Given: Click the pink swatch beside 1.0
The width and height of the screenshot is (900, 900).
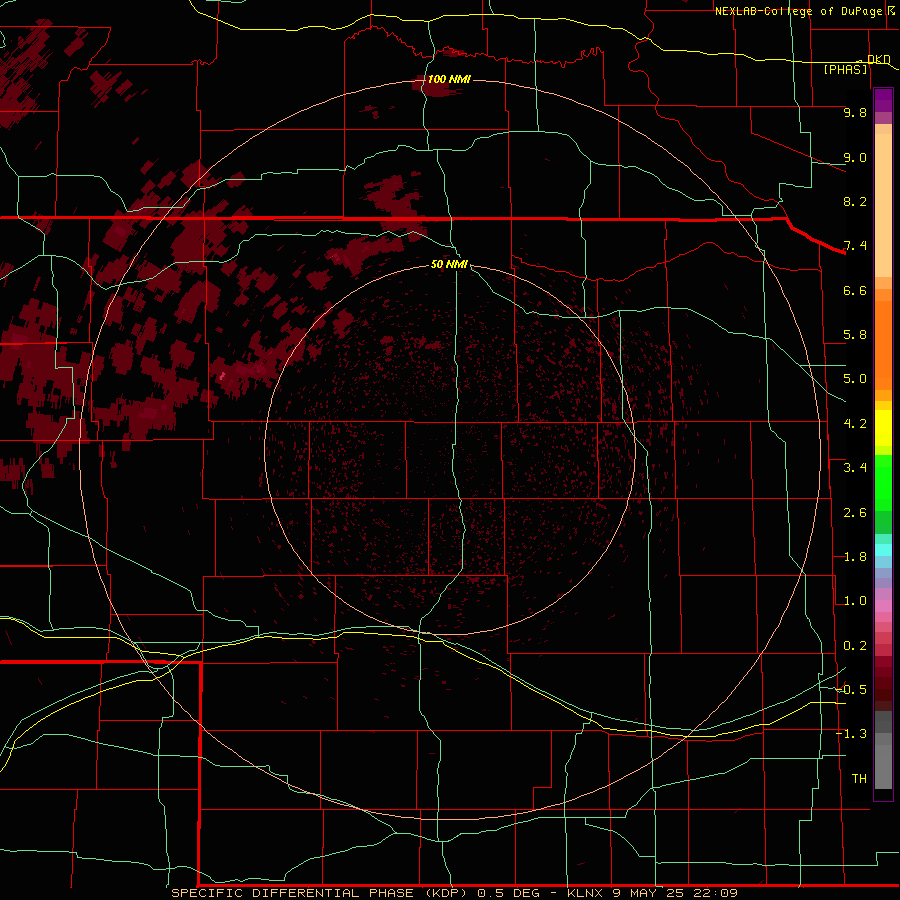Looking at the screenshot, I should [x=883, y=605].
